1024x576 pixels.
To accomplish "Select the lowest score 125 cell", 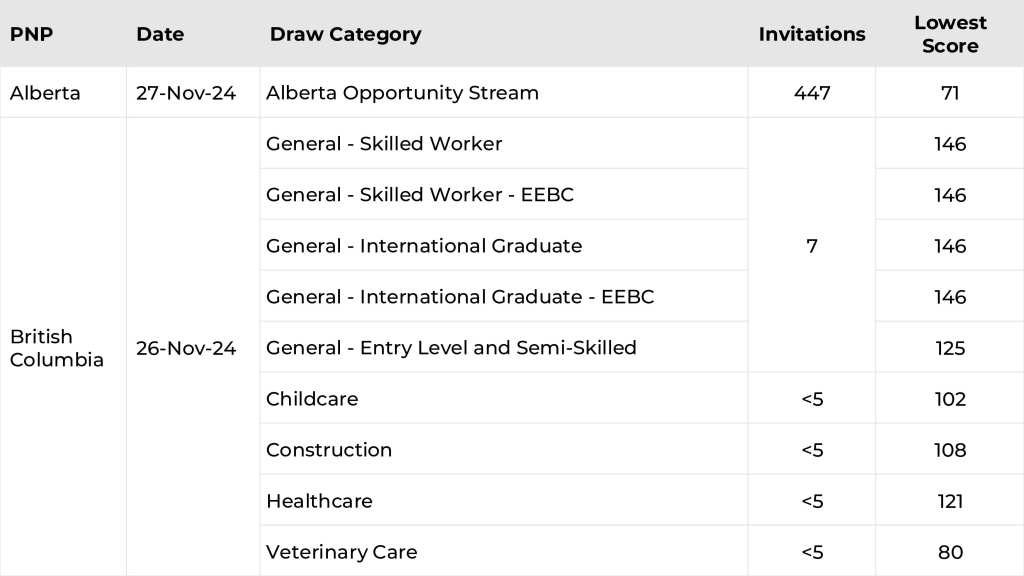I will click(949, 348).
